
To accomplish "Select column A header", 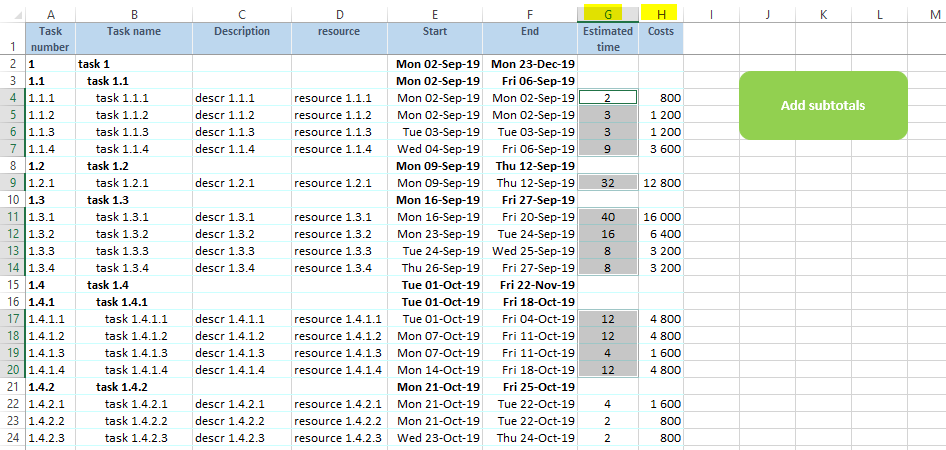I will pos(51,14).
